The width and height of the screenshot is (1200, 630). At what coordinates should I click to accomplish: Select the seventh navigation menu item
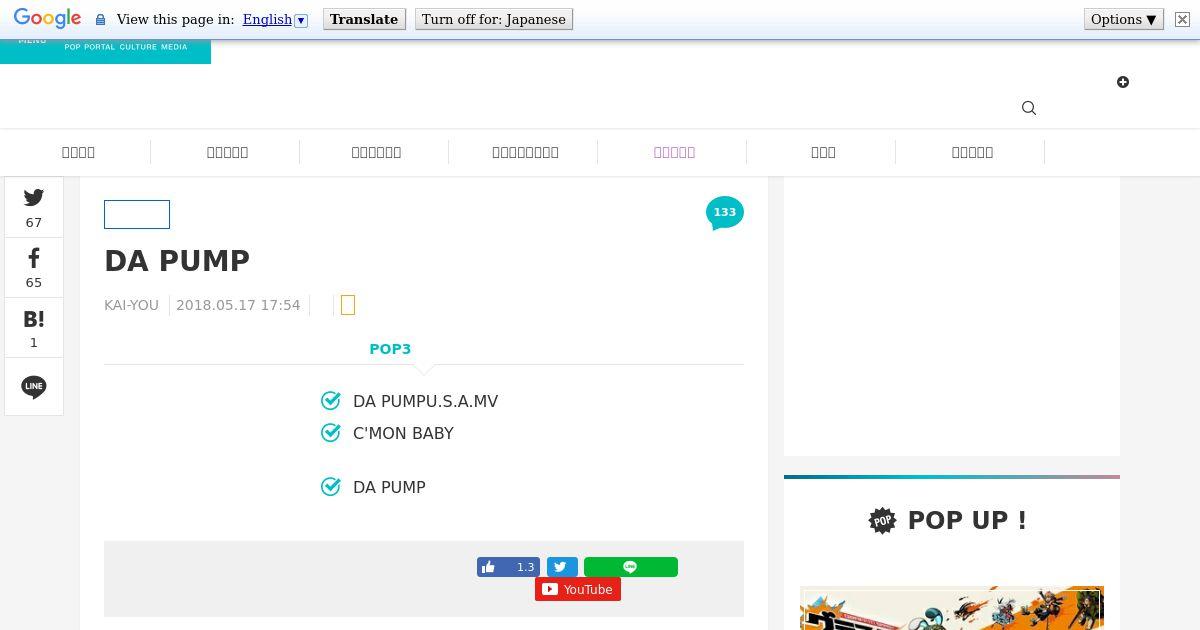pos(972,152)
